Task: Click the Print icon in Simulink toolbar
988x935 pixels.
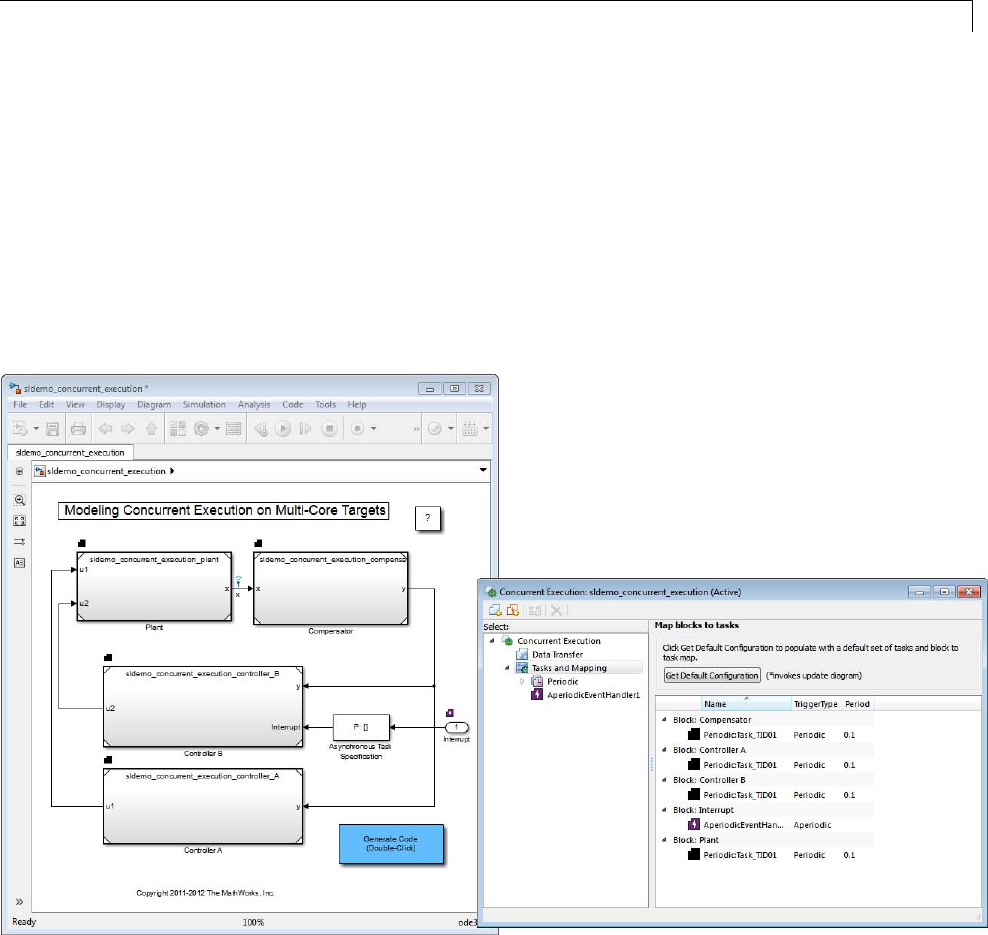Action: point(78,429)
